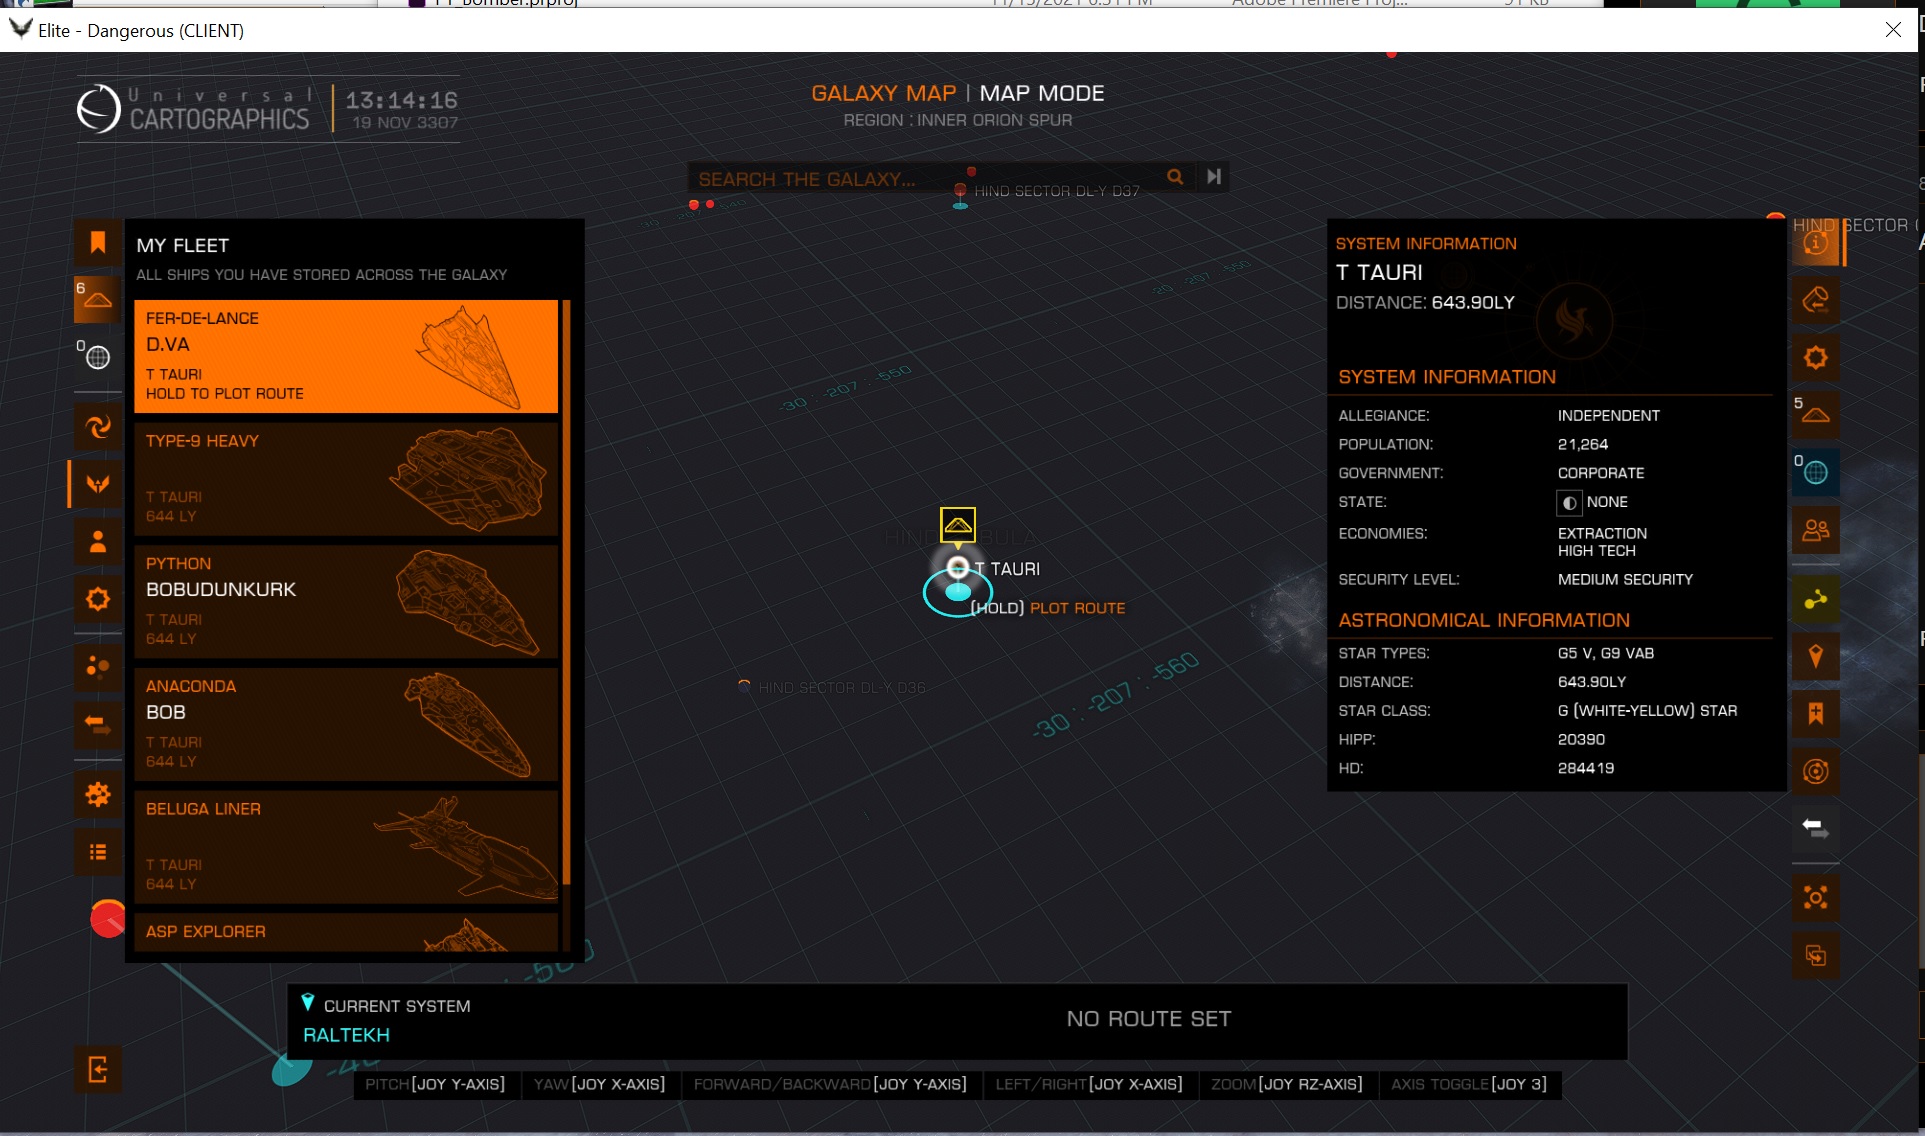Select the Beluga Liner ship card

(346, 846)
